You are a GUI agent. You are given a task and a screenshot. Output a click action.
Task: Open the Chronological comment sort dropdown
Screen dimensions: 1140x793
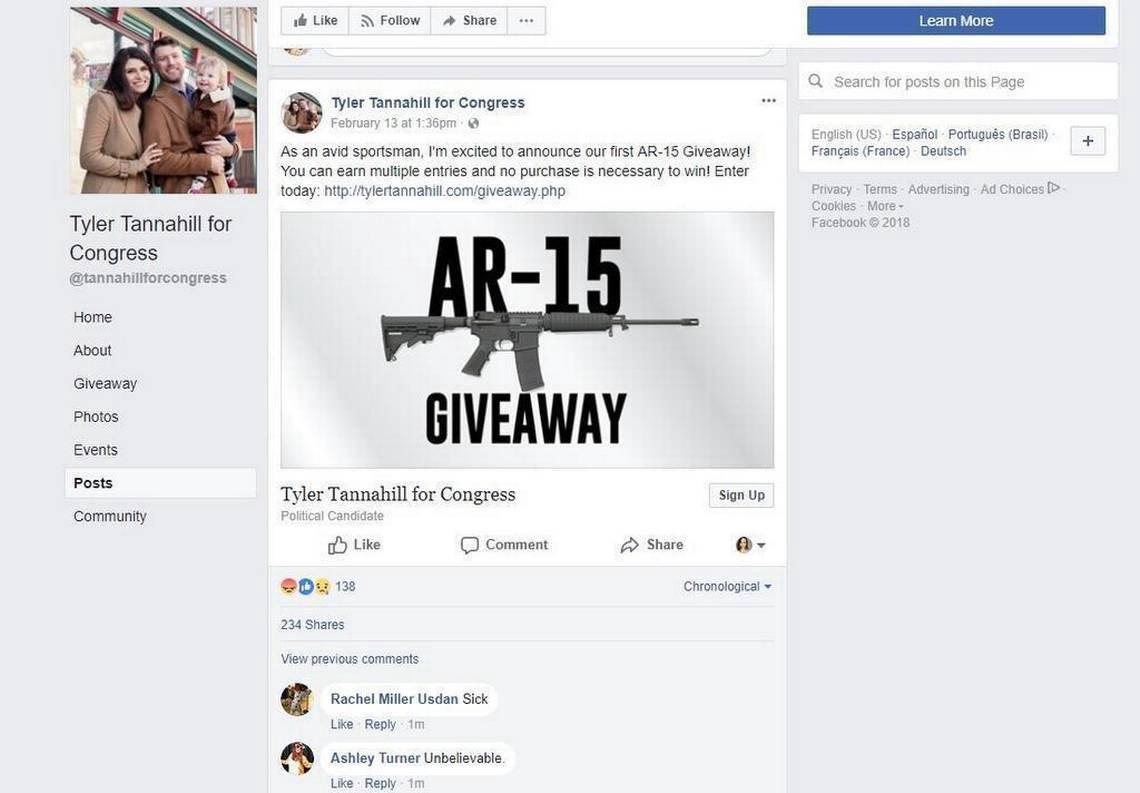click(727, 587)
